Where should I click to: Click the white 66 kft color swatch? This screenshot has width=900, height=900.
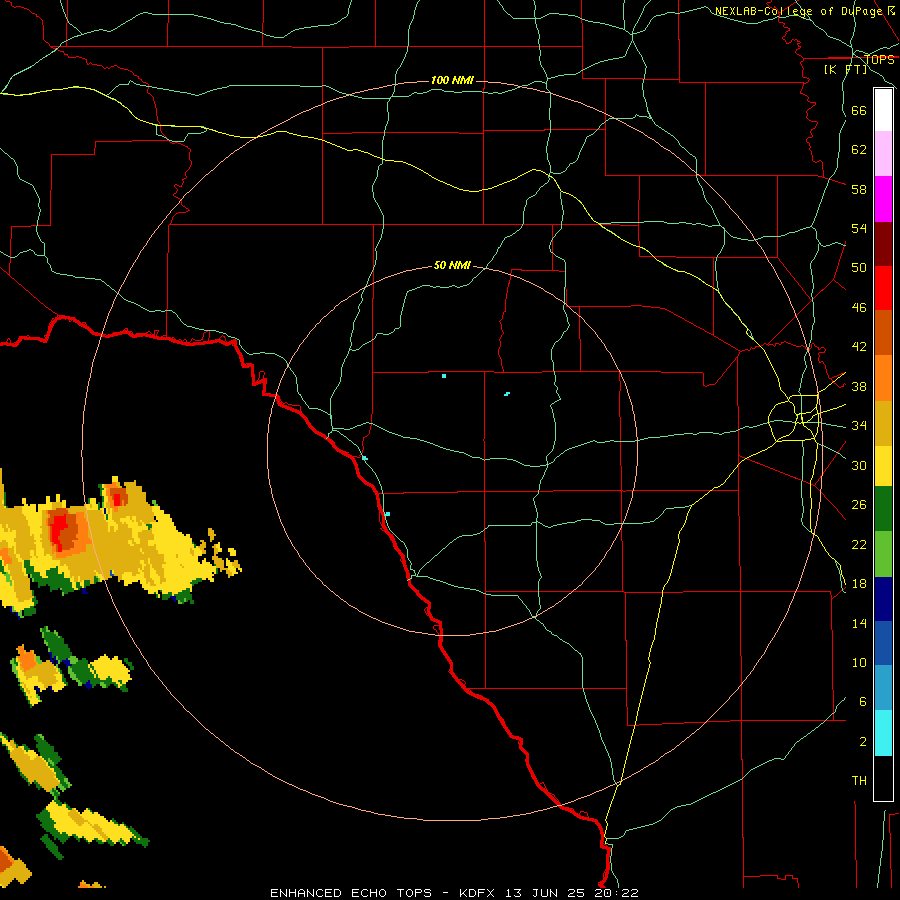pos(883,110)
